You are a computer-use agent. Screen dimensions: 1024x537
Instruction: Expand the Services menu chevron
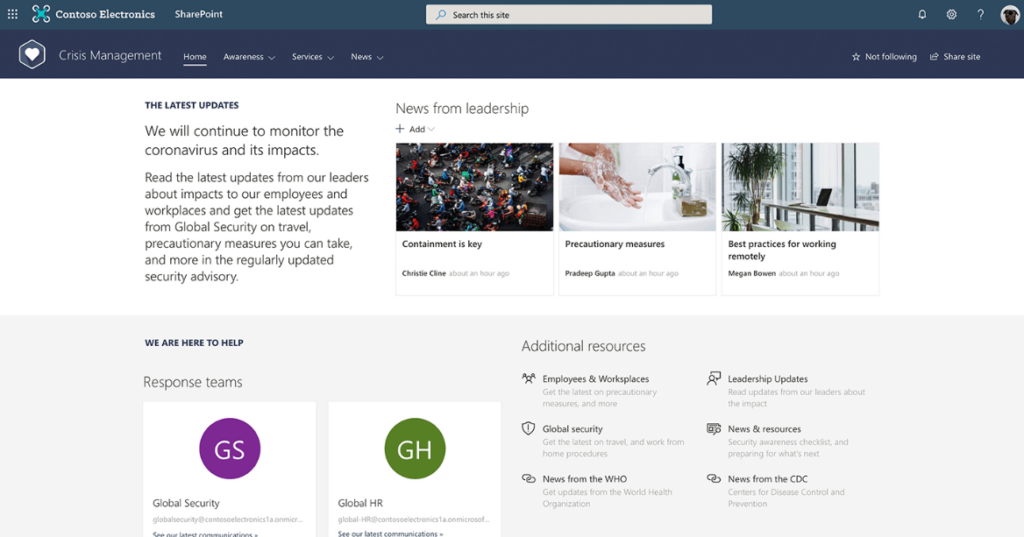pos(330,57)
